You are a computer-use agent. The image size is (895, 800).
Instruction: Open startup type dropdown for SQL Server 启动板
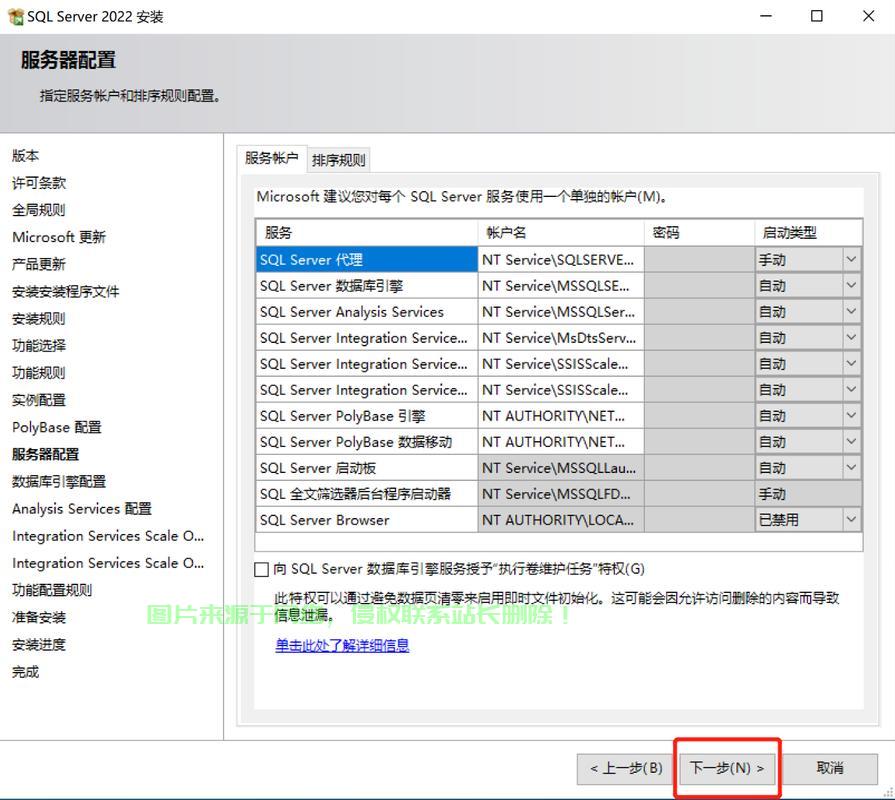[x=850, y=468]
